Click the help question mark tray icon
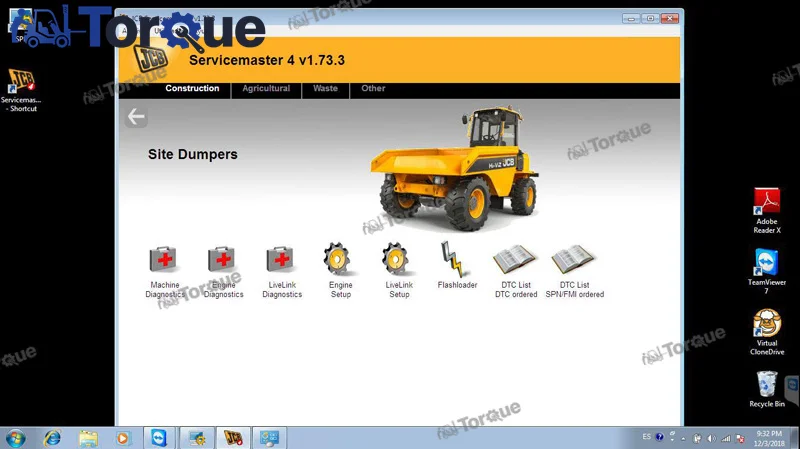 point(659,437)
